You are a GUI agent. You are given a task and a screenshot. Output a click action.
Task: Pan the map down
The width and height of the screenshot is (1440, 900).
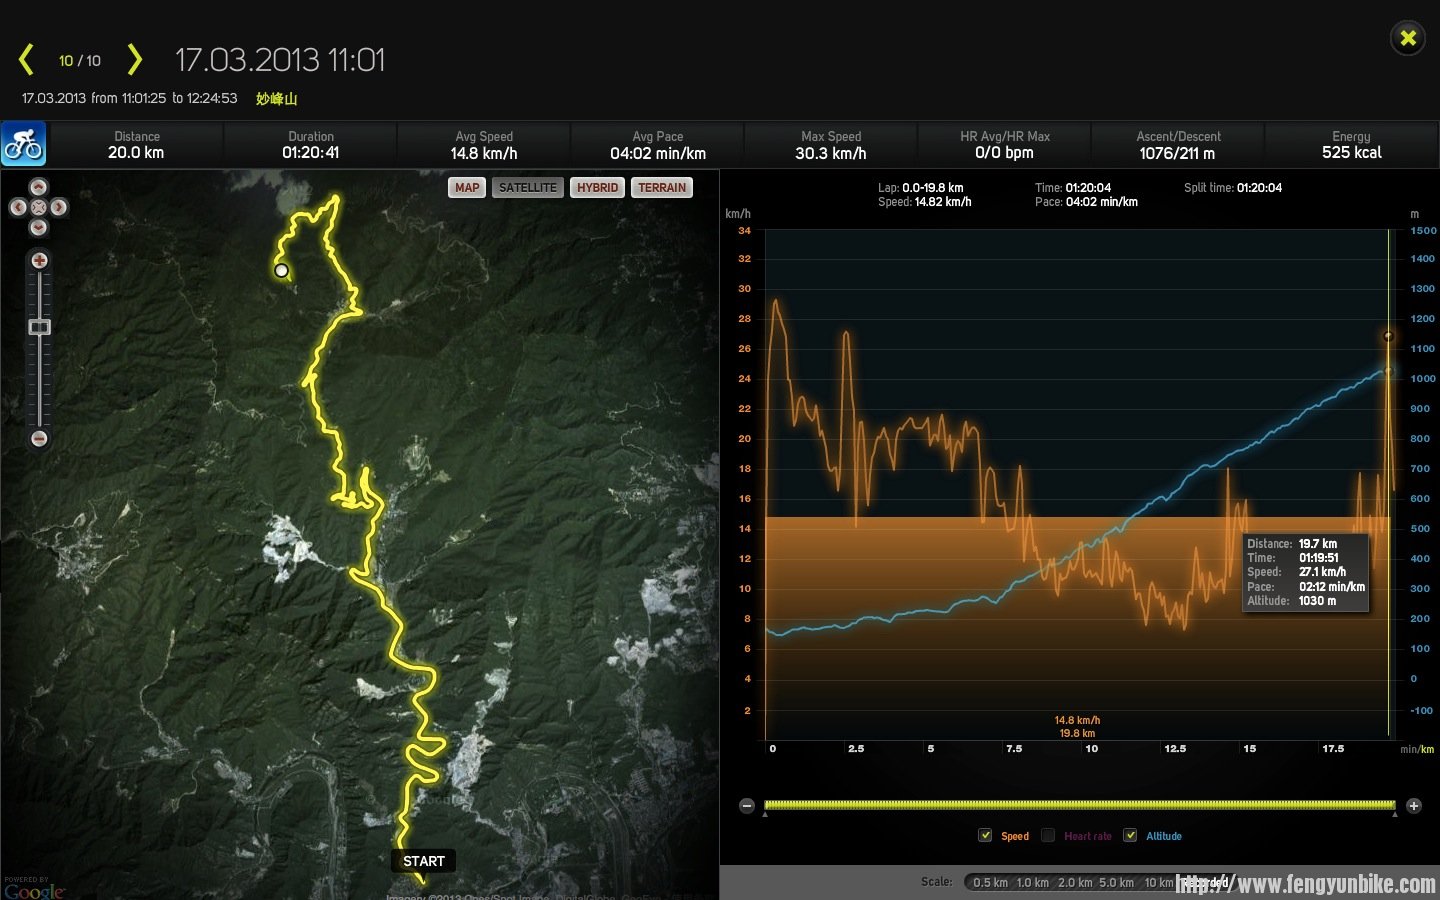(x=39, y=227)
